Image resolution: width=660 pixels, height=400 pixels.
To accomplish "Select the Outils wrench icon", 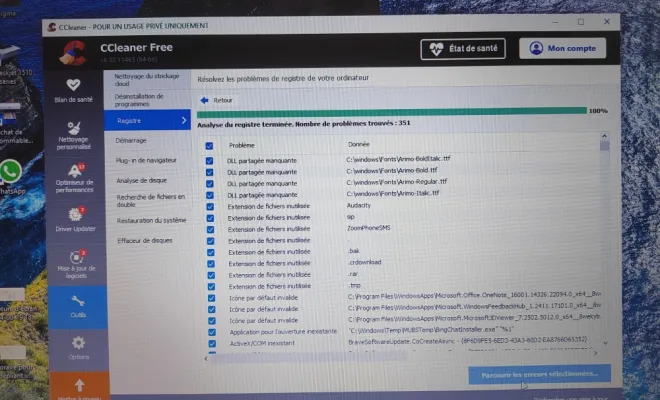I will 78,301.
